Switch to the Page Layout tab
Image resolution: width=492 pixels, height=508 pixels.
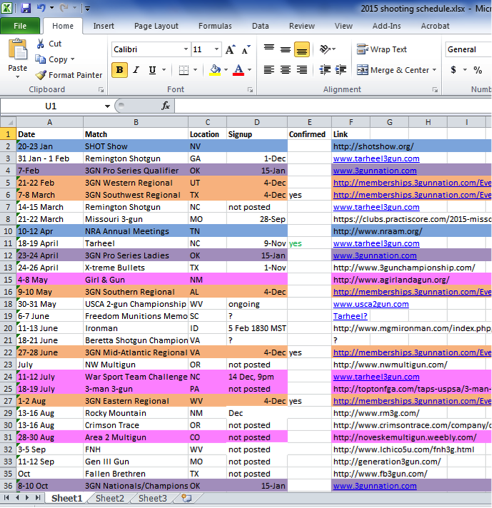tap(156, 26)
